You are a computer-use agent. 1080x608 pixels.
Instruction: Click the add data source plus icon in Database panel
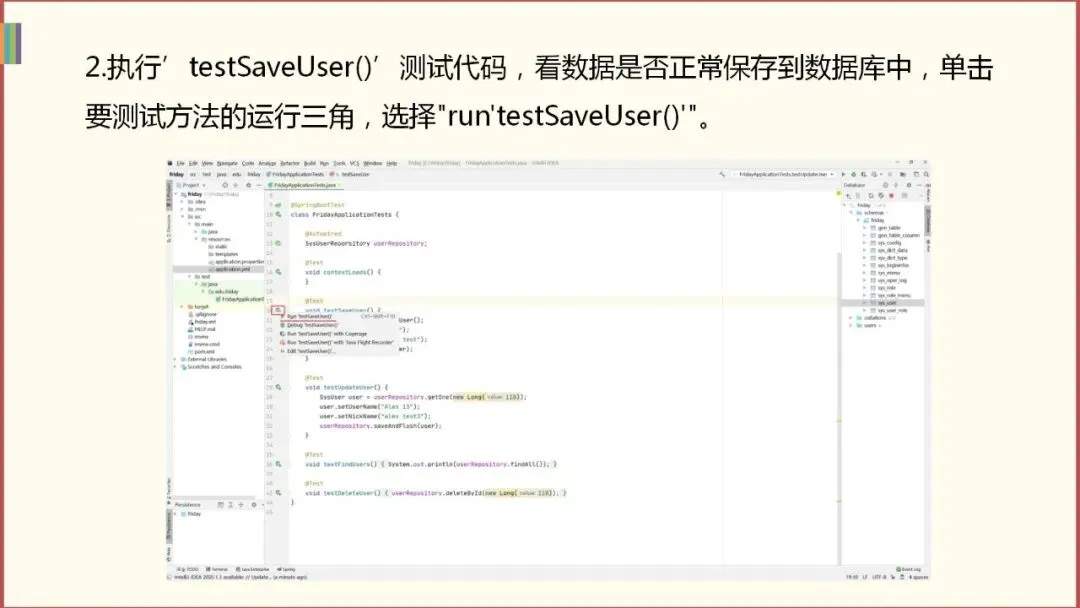[848, 196]
